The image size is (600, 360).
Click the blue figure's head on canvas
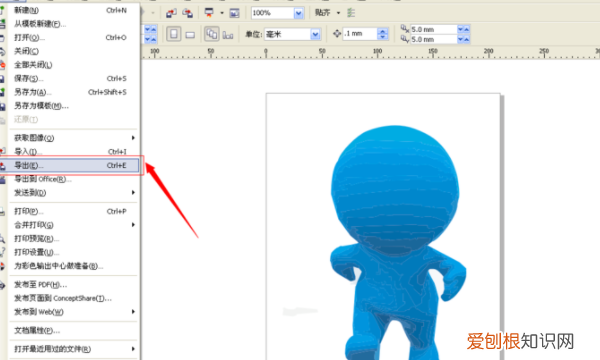pos(395,186)
